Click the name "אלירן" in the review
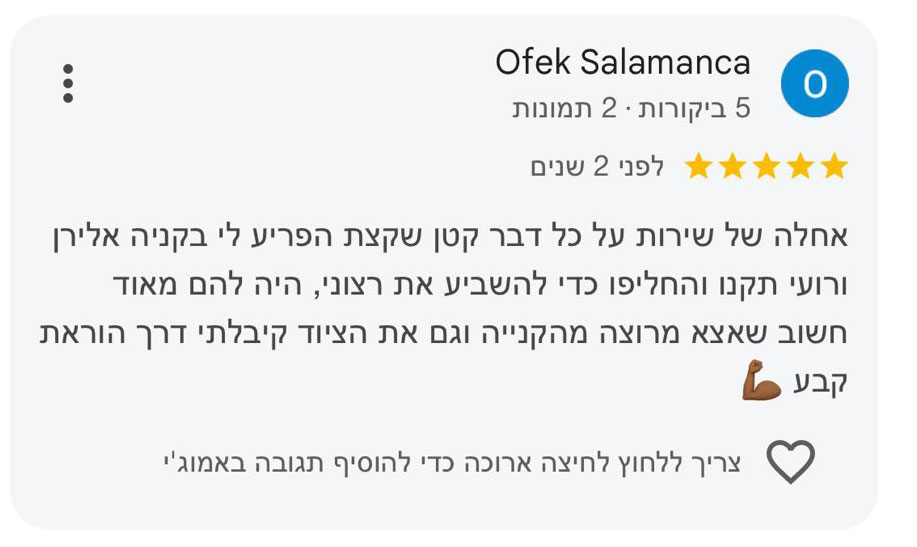 pyautogui.click(x=86, y=237)
